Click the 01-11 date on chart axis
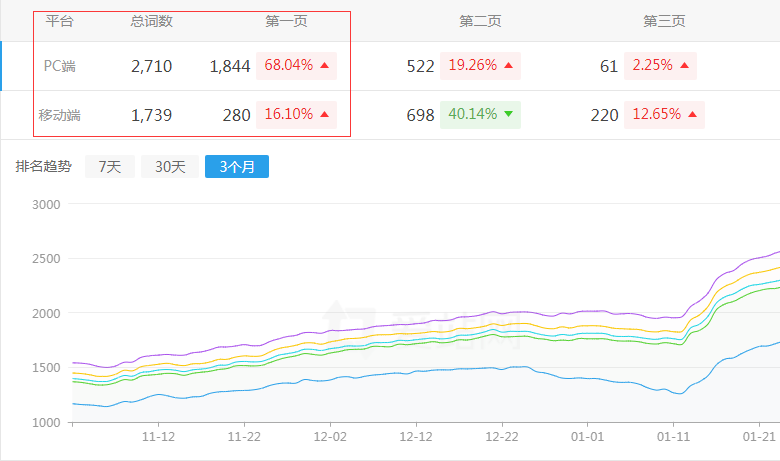The image size is (780, 461). point(674,437)
